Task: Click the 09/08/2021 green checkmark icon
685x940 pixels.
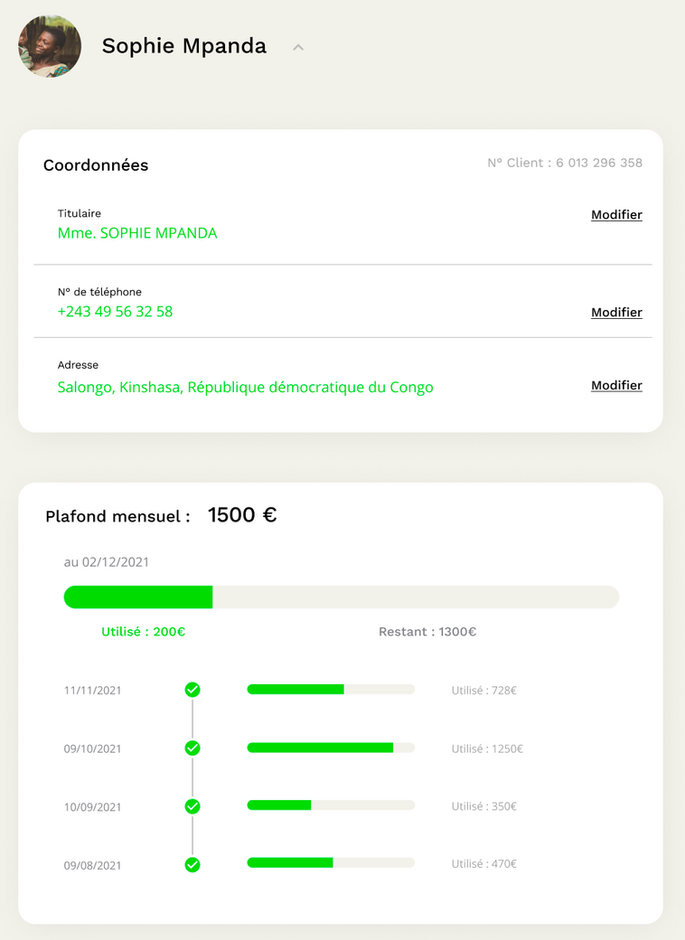Action: click(193, 864)
